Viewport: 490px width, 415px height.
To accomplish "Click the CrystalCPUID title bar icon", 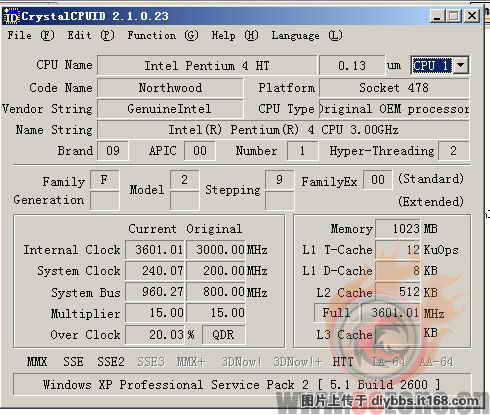I will point(11,16).
